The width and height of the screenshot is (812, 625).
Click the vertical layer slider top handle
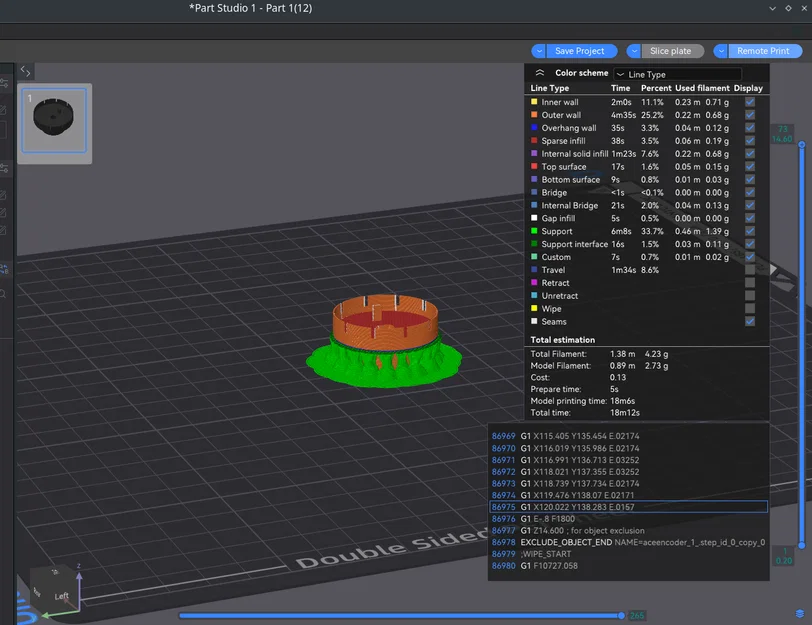tap(802, 144)
